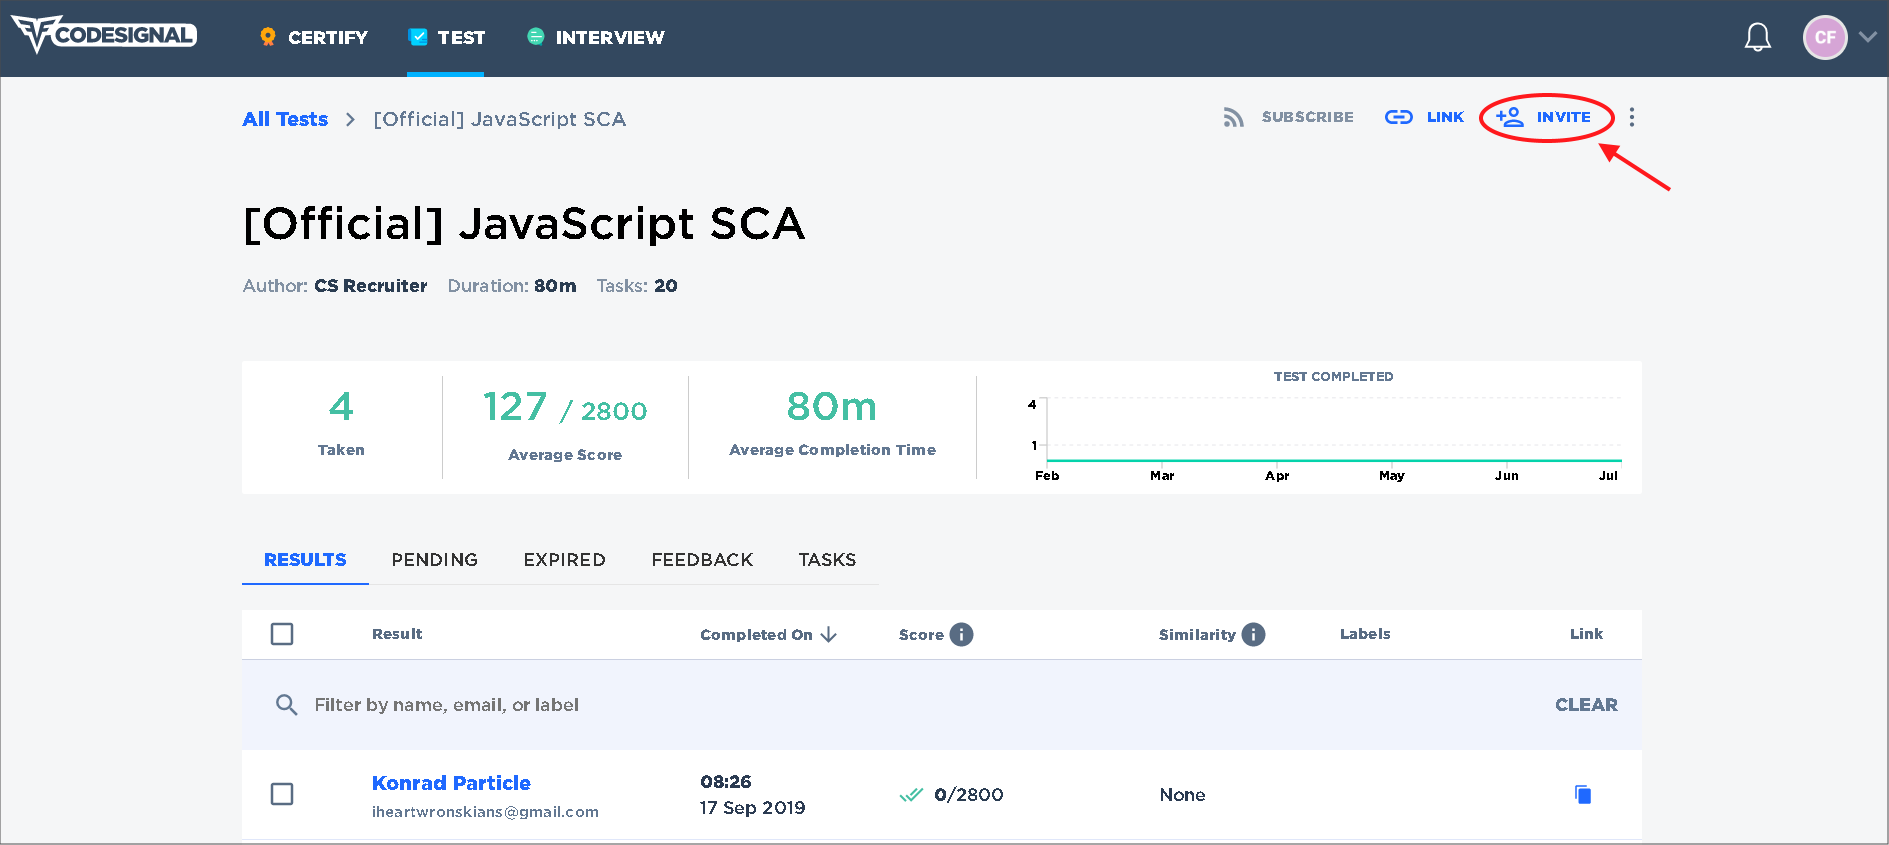The width and height of the screenshot is (1889, 845).
Task: Click the CF user avatar
Action: [1824, 37]
